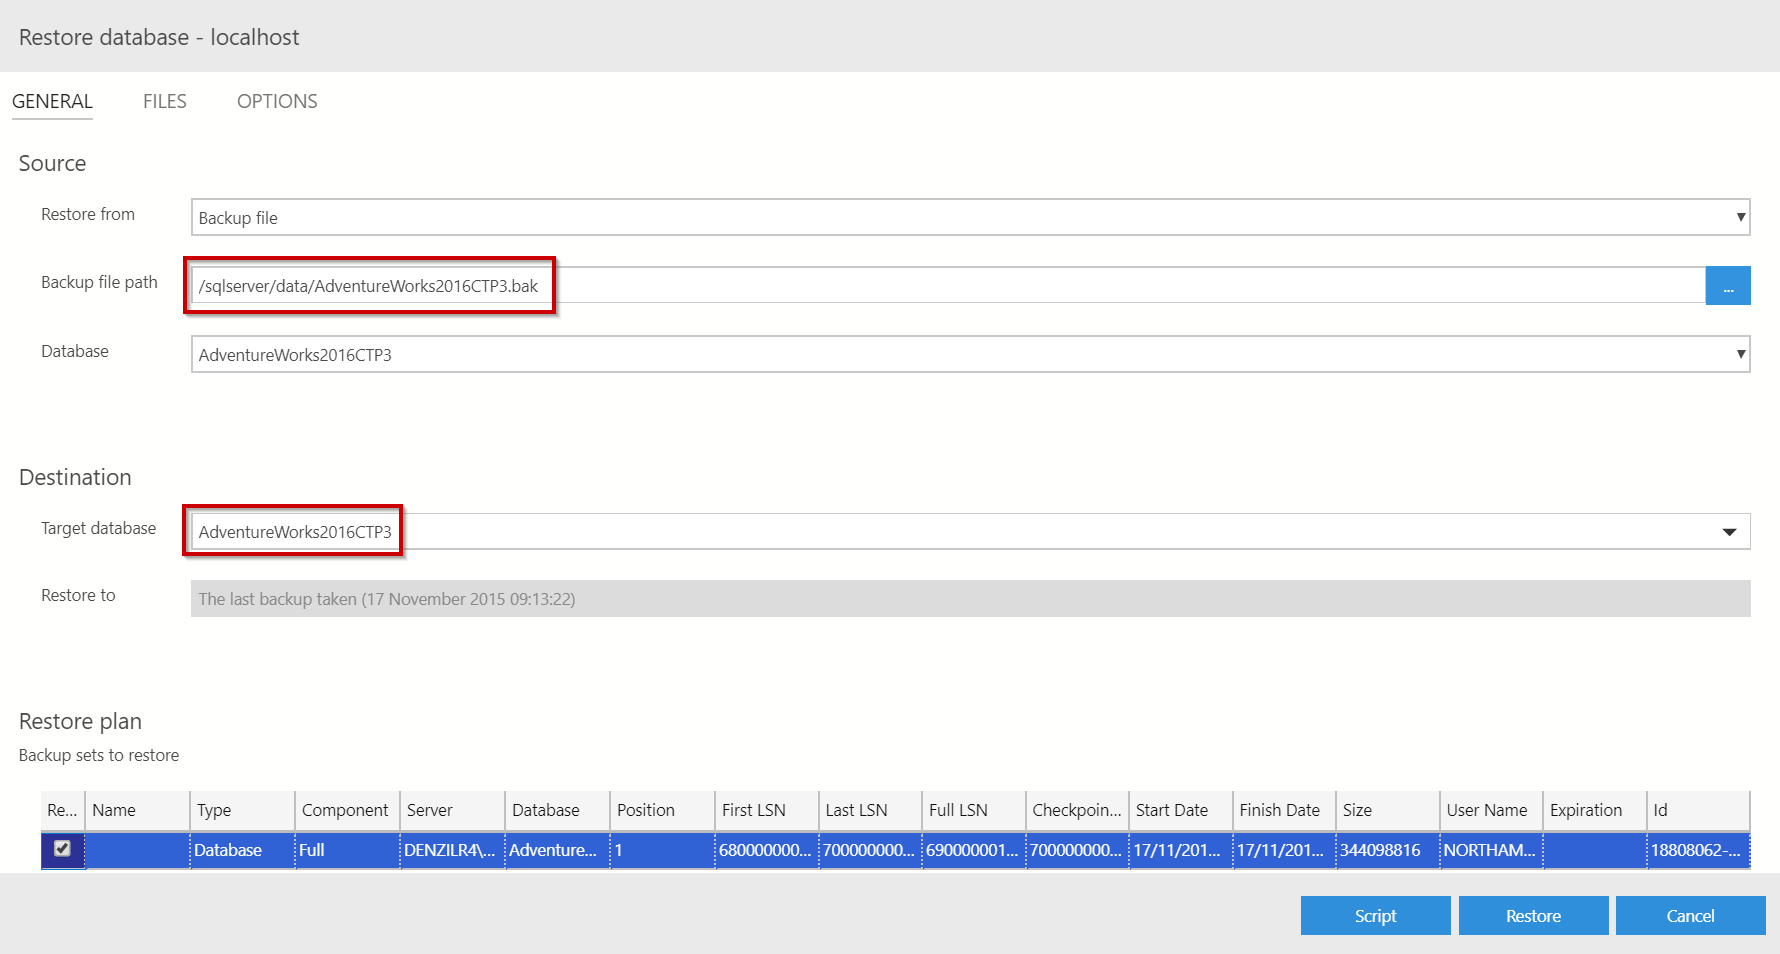Switch to the OPTIONS tab

(277, 101)
